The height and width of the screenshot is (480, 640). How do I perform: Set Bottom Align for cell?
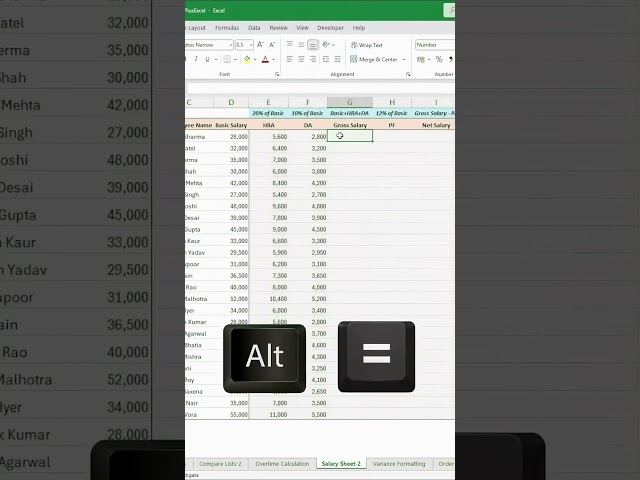coord(313,44)
